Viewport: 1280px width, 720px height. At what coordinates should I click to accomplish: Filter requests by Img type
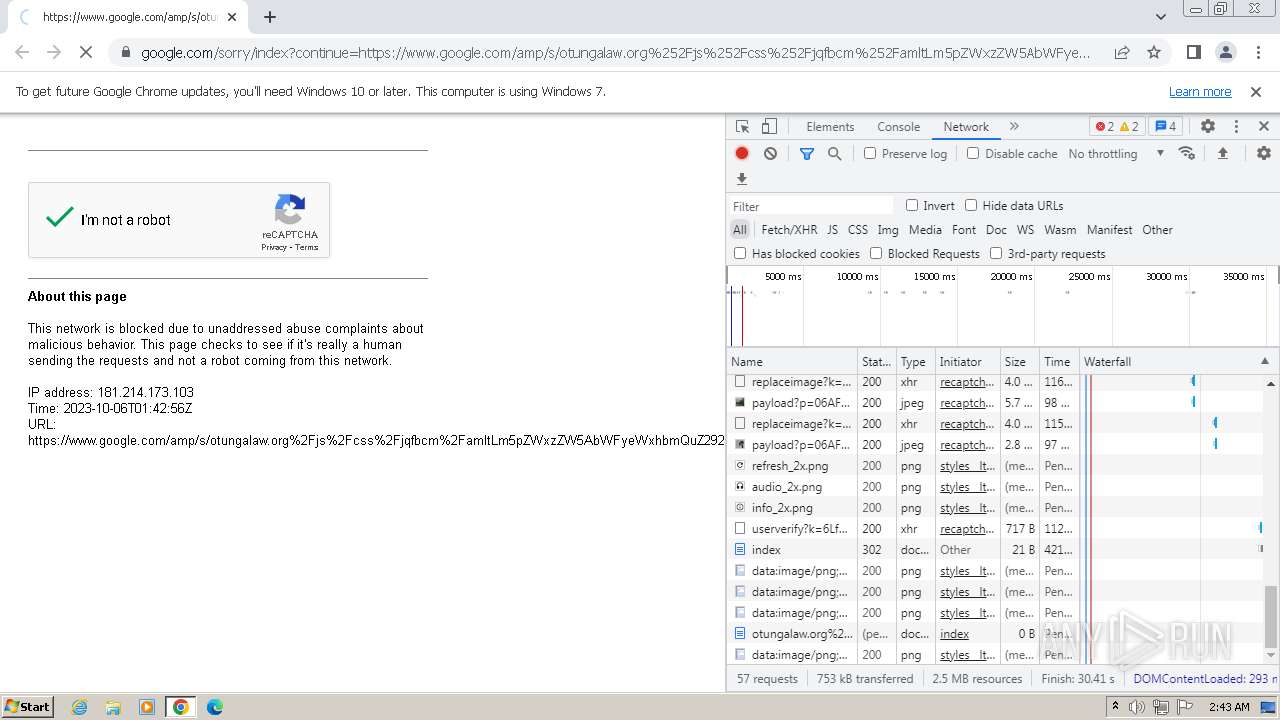[888, 229]
